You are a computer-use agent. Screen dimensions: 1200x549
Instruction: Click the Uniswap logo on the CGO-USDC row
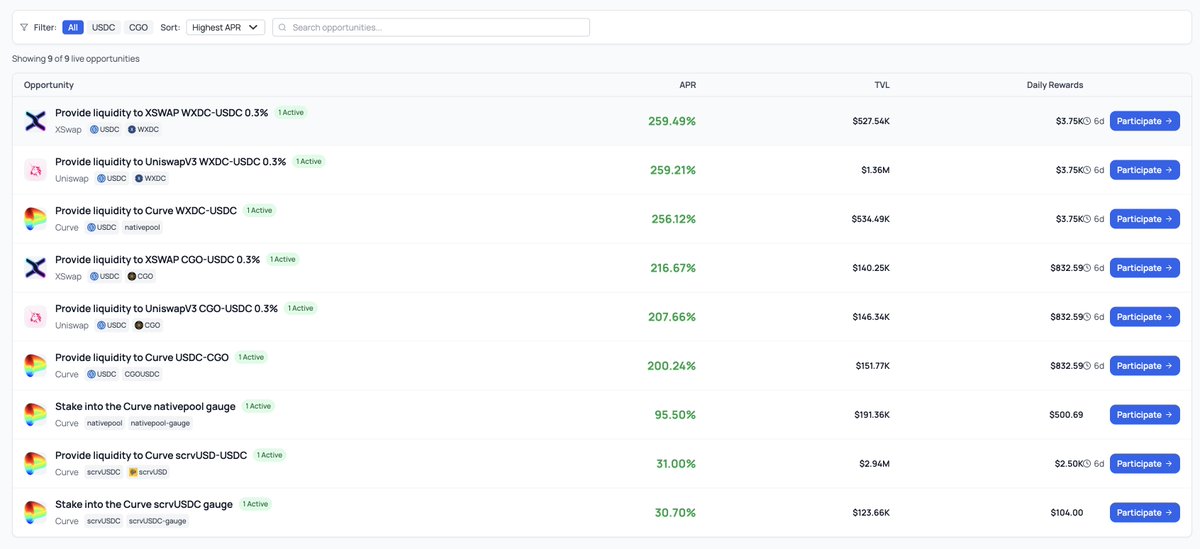click(x=35, y=317)
